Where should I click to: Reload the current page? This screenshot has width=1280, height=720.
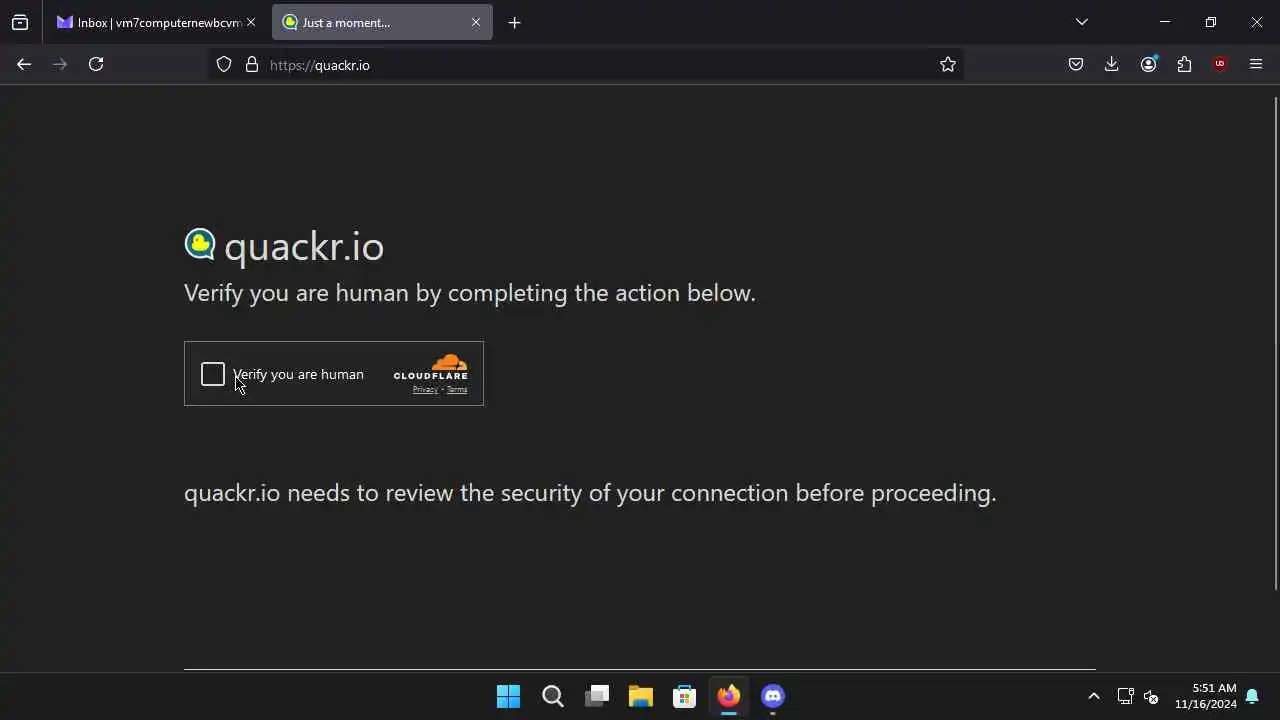tap(96, 64)
